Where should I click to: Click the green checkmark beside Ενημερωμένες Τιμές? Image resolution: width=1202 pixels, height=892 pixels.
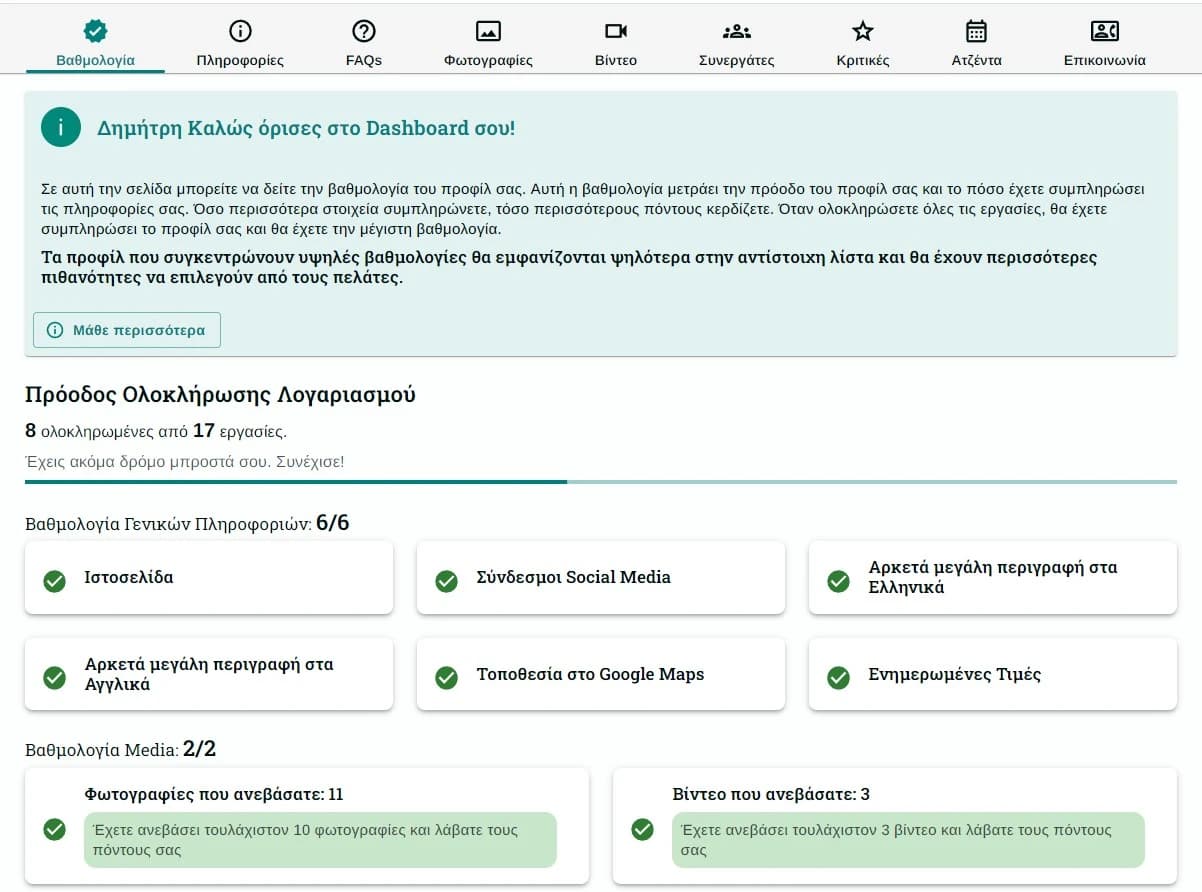click(839, 677)
